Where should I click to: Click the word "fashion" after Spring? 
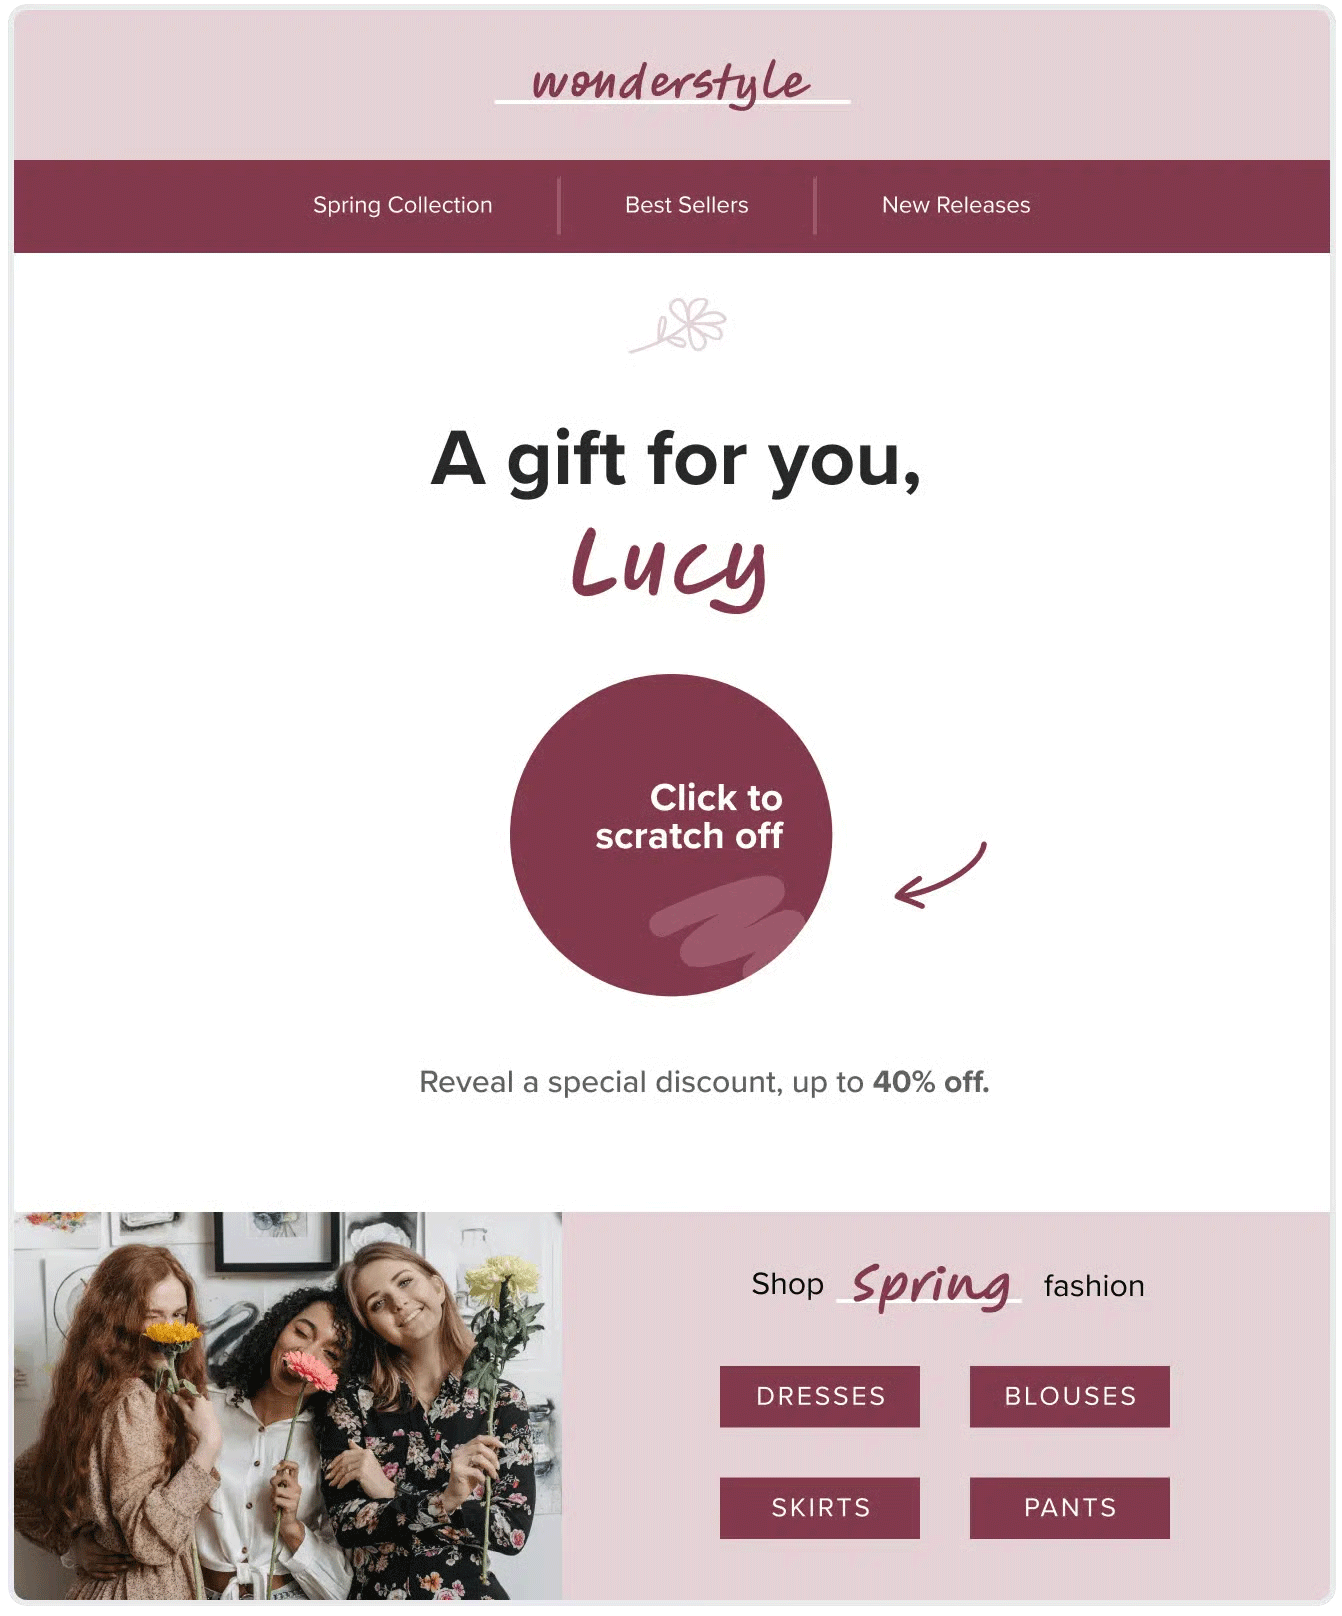tap(1094, 1285)
